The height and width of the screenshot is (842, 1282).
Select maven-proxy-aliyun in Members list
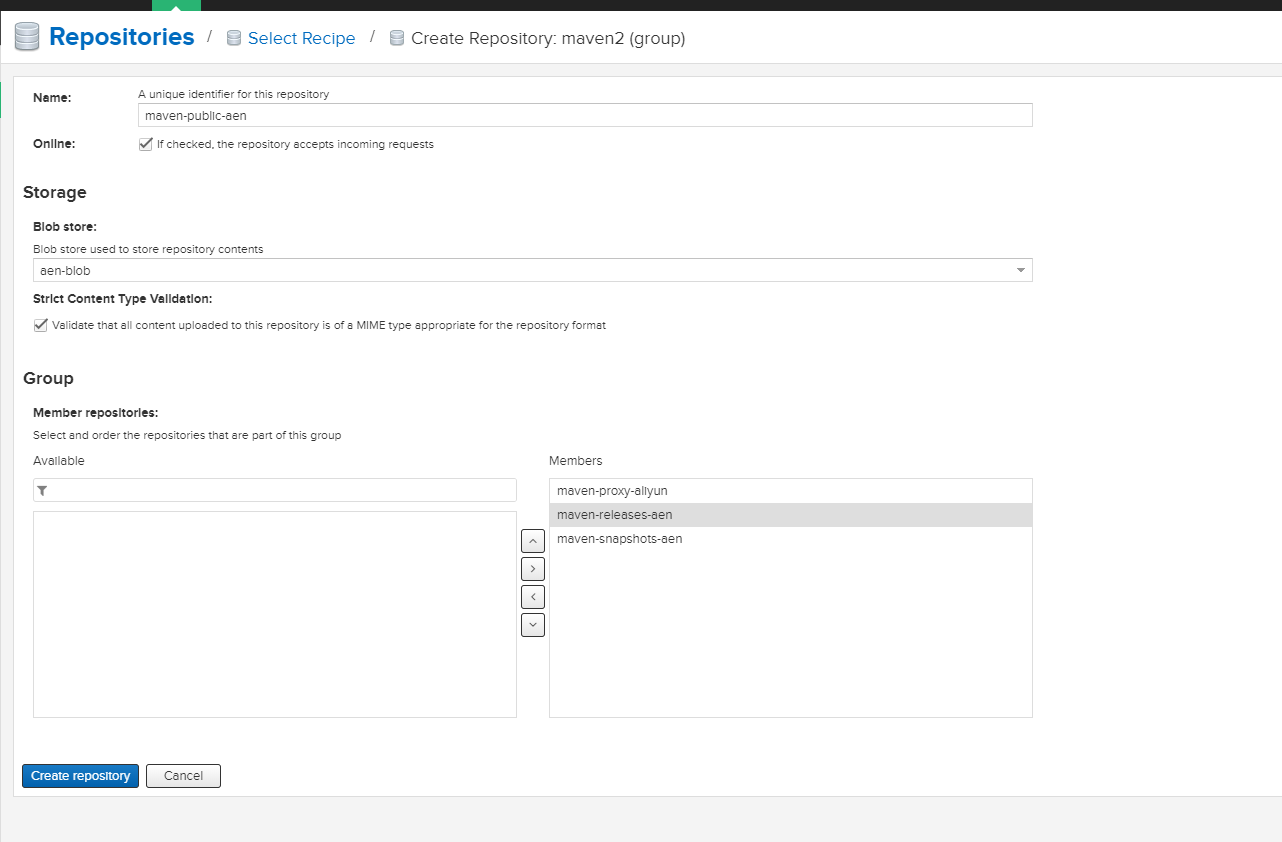(x=612, y=491)
